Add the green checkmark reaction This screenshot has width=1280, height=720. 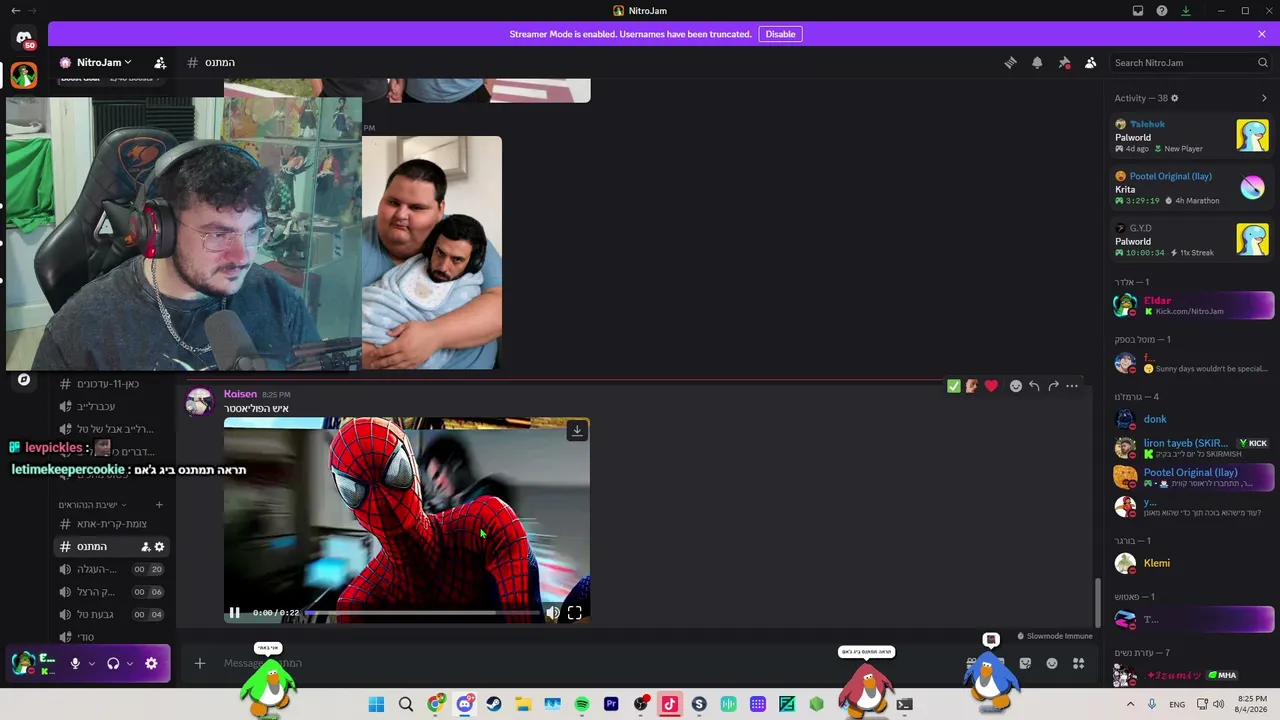954,386
